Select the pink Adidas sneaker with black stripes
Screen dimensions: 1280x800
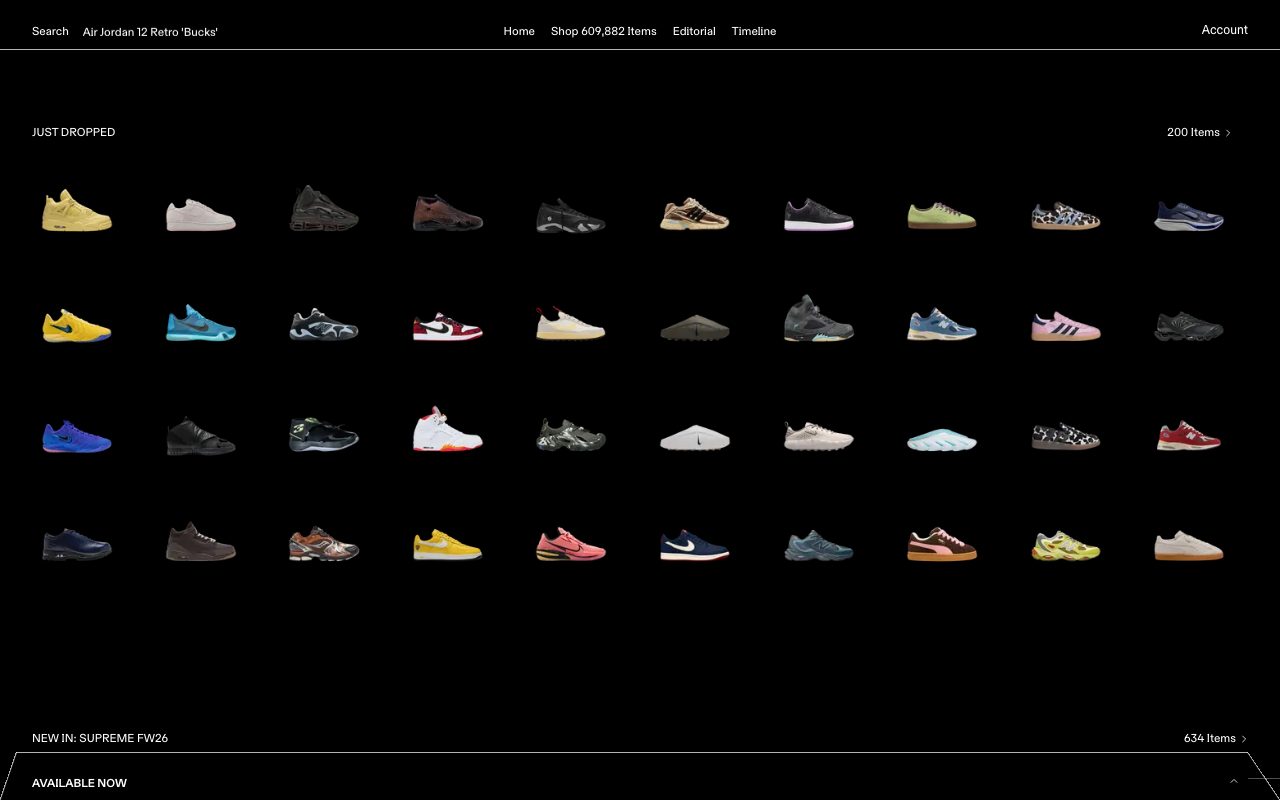(1065, 327)
